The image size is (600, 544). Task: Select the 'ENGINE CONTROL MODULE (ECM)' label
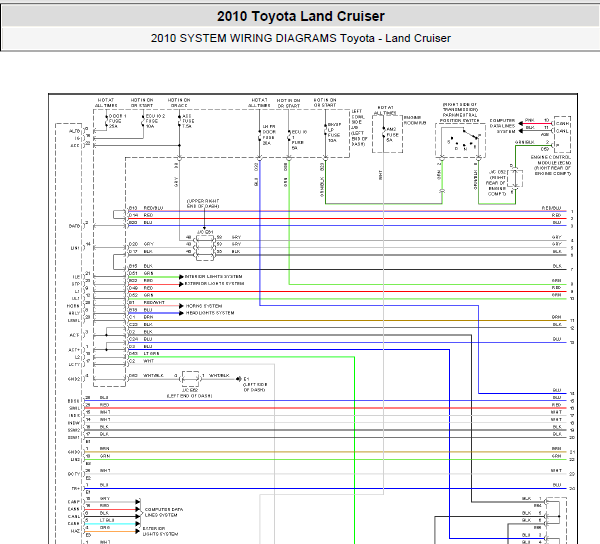[x=553, y=165]
